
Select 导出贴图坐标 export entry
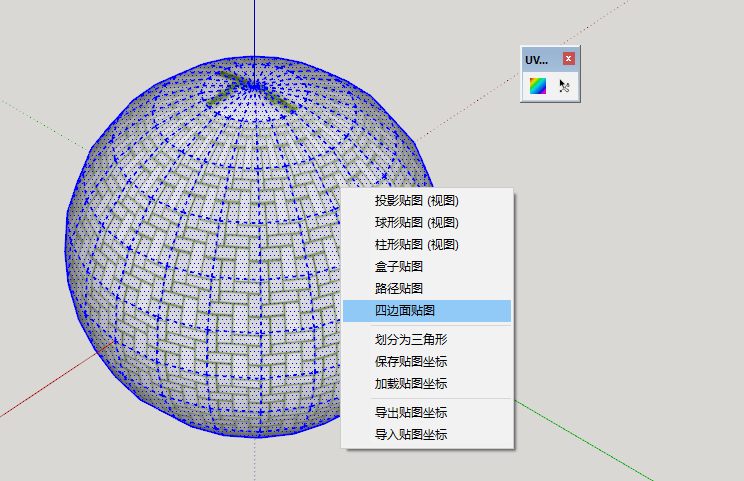(411, 413)
